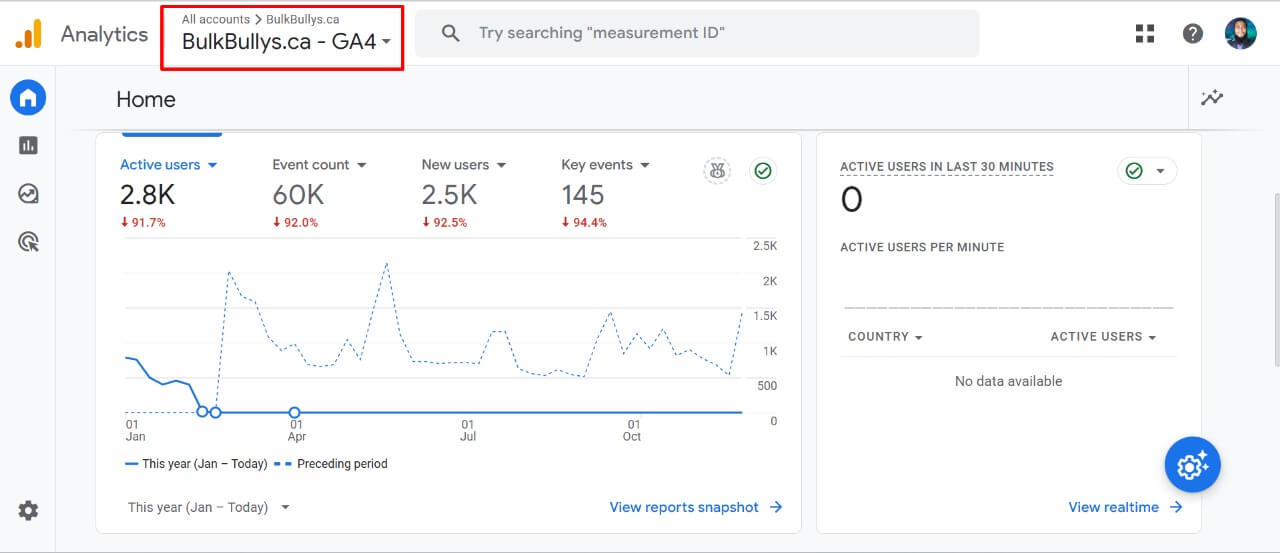Image resolution: width=1280 pixels, height=553 pixels.
Task: Open the Home icon in sidebar
Action: point(28,98)
